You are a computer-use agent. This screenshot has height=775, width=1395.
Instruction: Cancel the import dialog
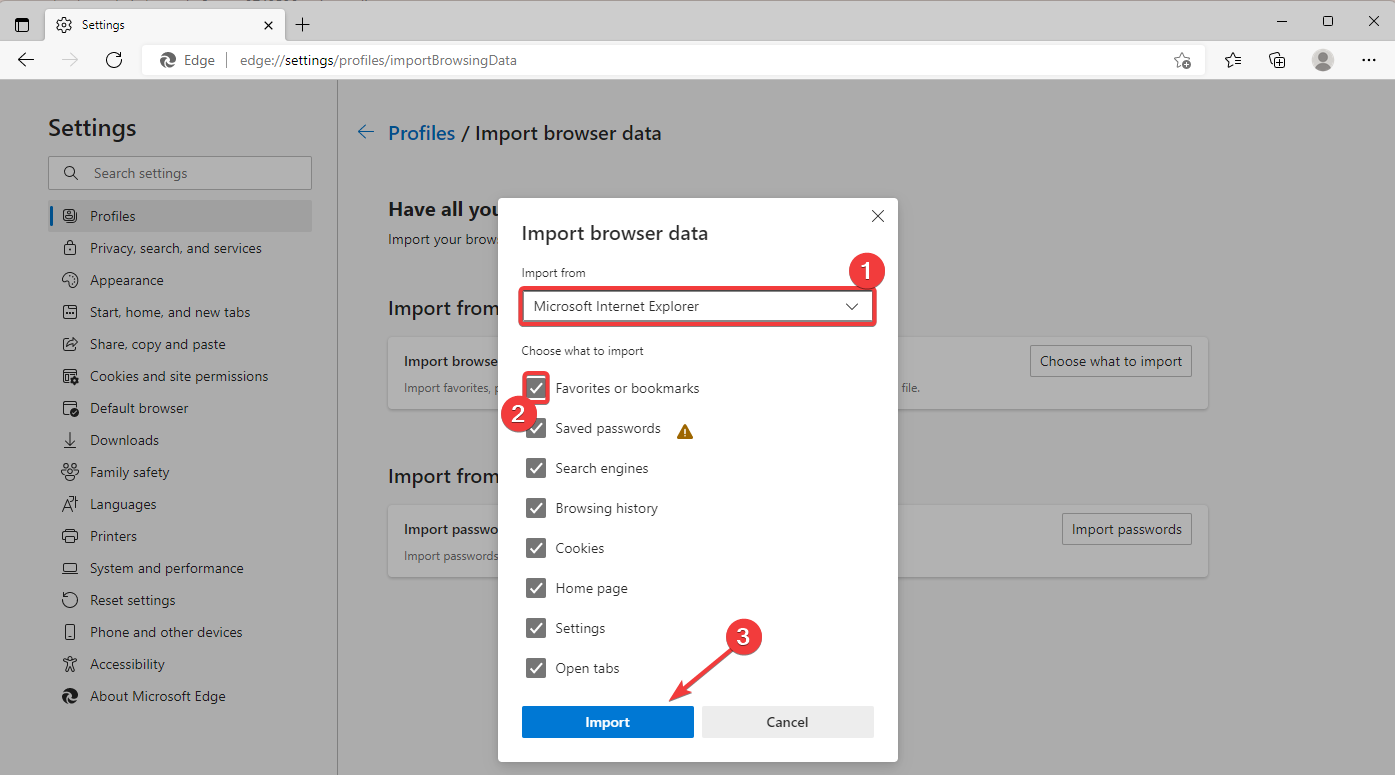[x=787, y=722]
